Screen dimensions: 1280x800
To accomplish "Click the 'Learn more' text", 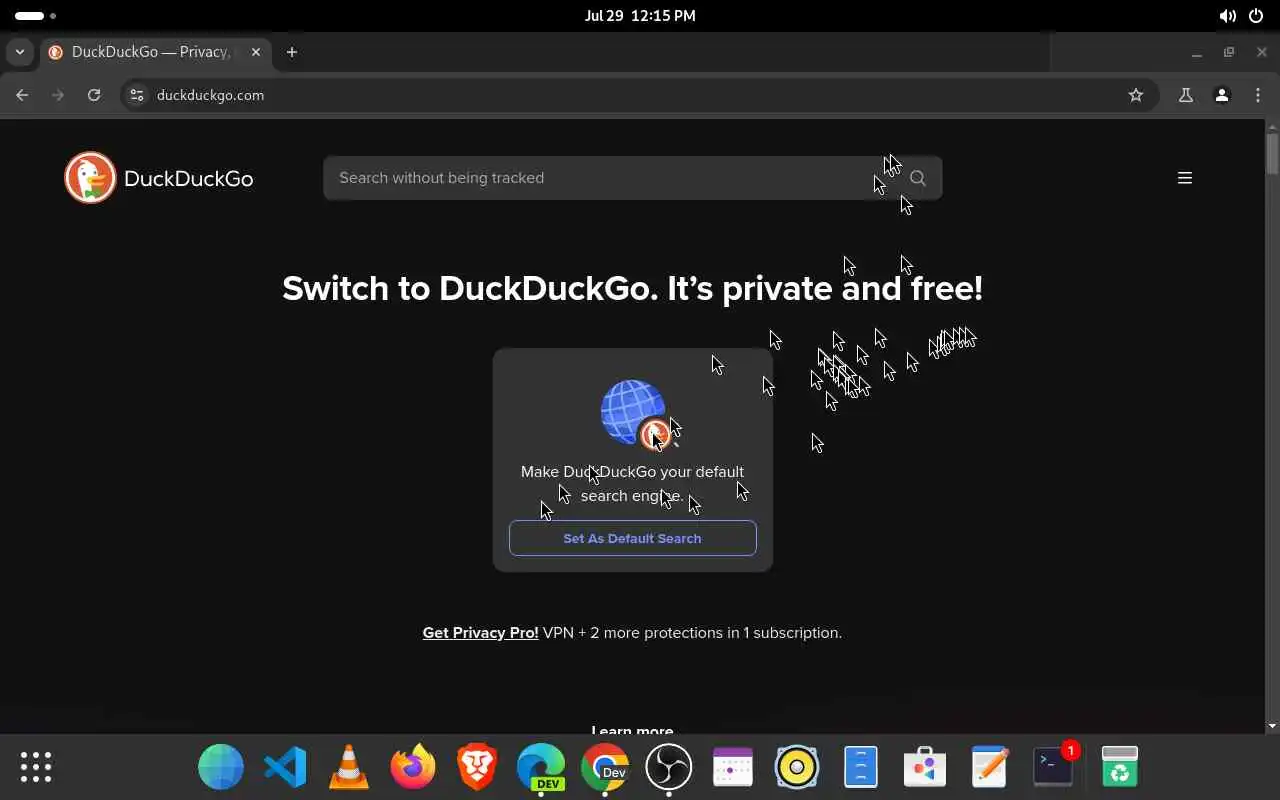I will pyautogui.click(x=632, y=730).
